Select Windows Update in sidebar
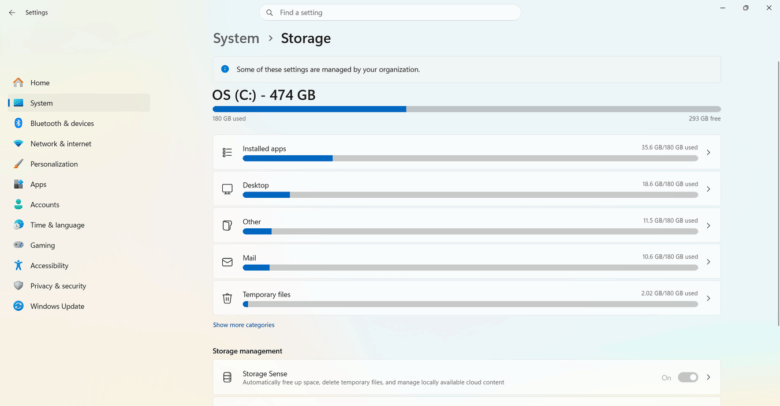The height and width of the screenshot is (406, 780). 79,306
